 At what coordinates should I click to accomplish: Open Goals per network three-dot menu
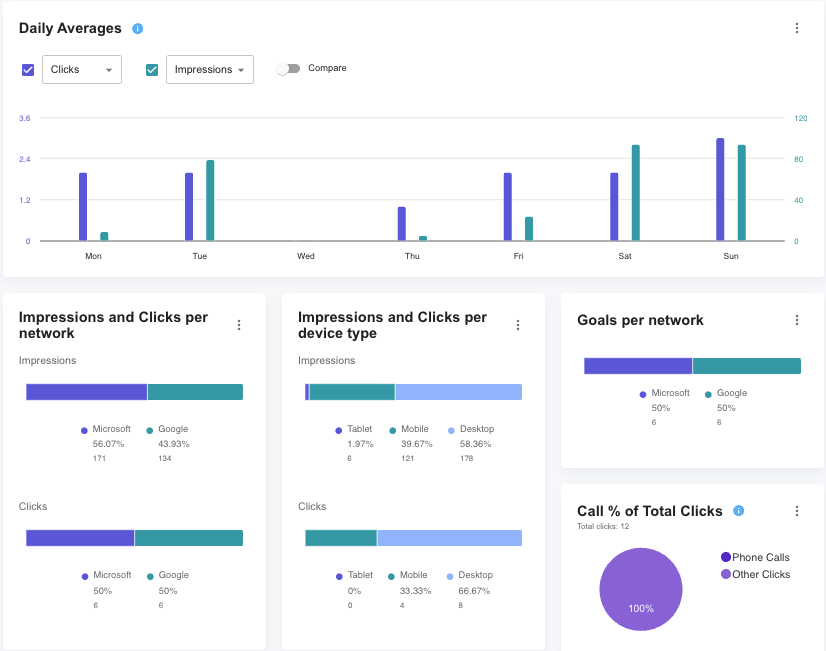point(797,320)
